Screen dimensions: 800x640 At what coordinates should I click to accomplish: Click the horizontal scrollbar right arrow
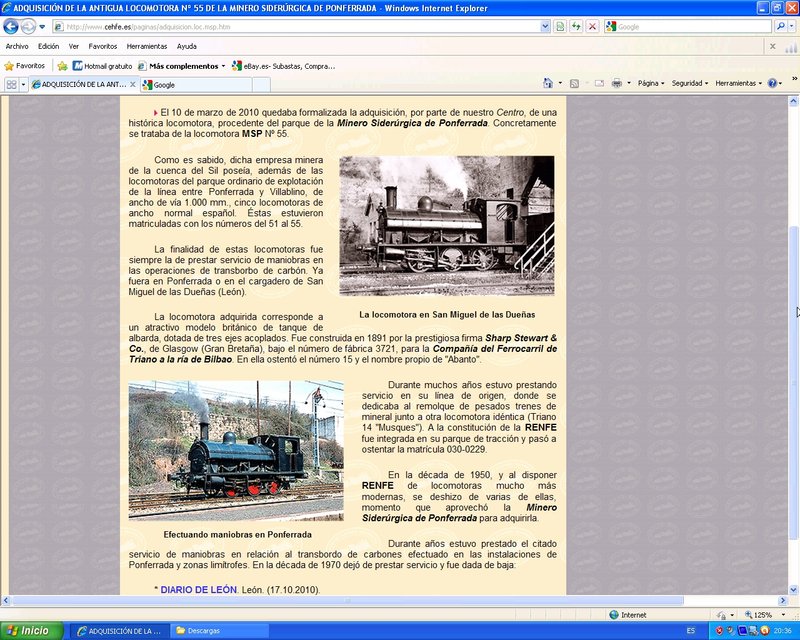(x=783, y=601)
